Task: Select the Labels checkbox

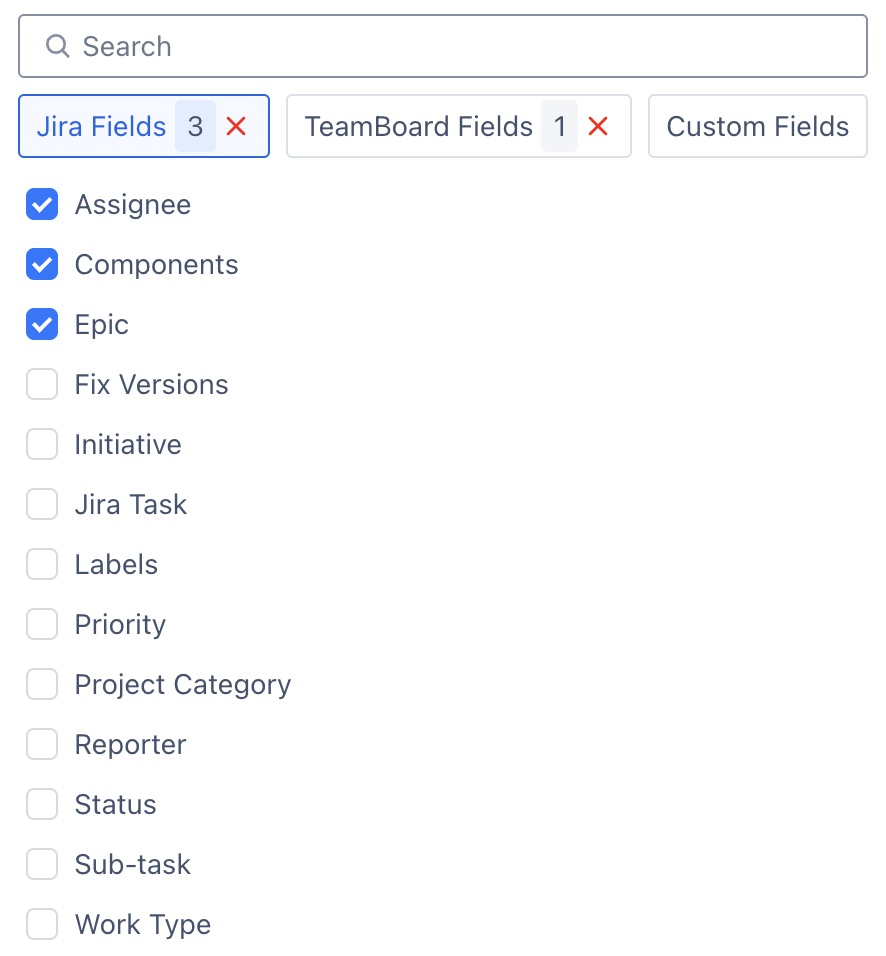Action: [42, 564]
